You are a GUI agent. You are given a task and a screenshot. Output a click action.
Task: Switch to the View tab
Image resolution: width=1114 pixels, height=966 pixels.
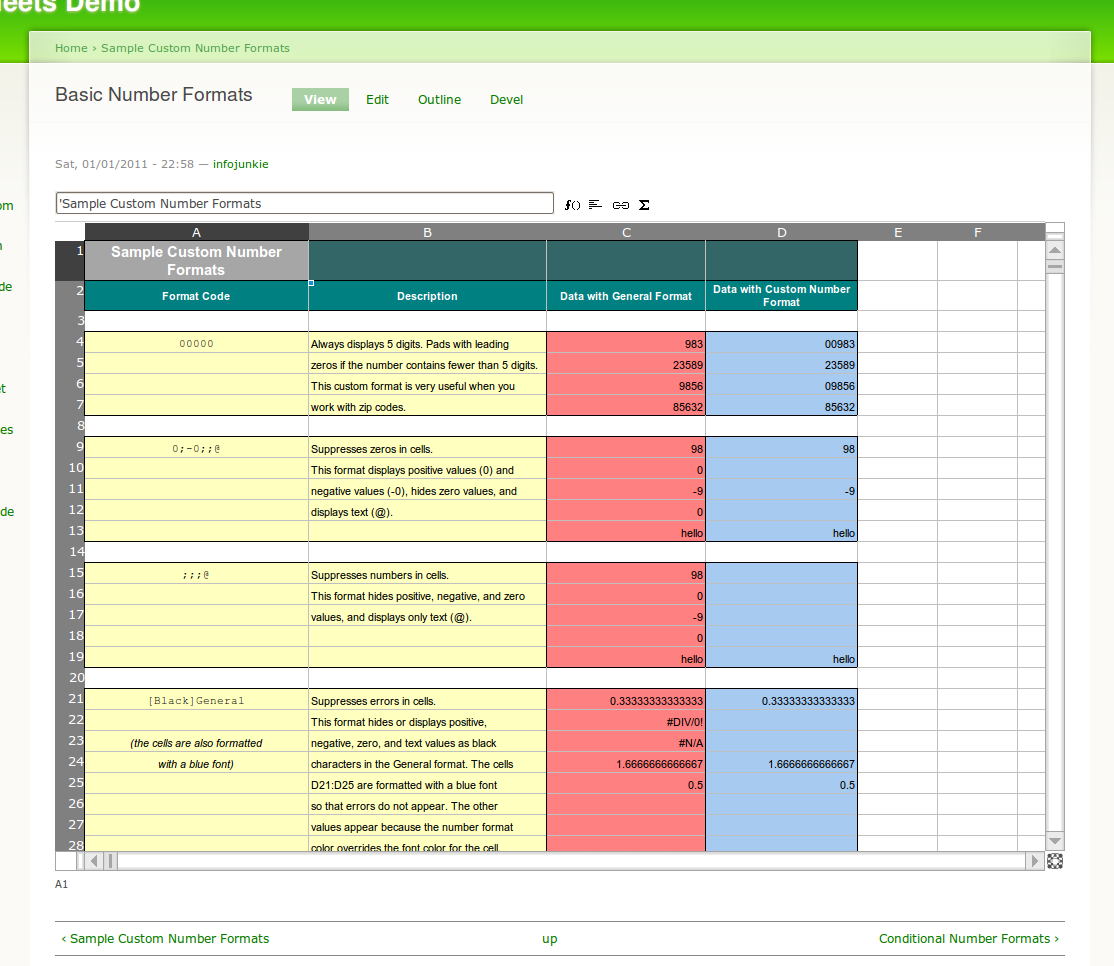[x=320, y=99]
